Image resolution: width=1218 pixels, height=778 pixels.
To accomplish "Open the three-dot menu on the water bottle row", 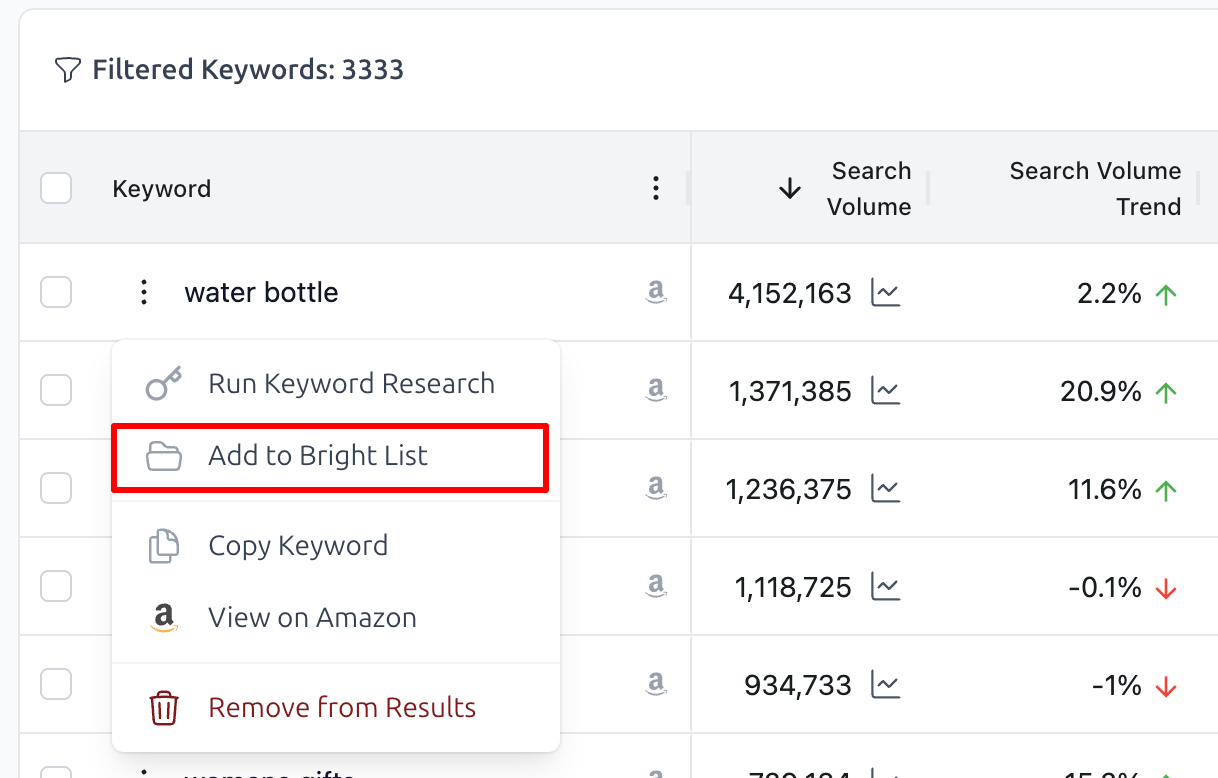I will click(143, 292).
